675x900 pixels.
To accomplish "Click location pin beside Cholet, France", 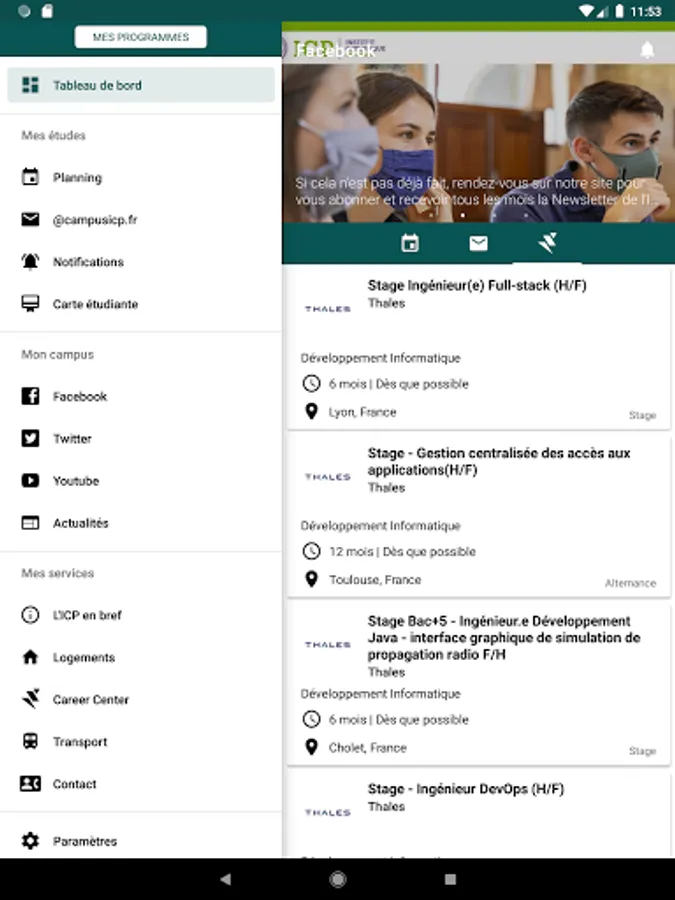I will point(311,747).
